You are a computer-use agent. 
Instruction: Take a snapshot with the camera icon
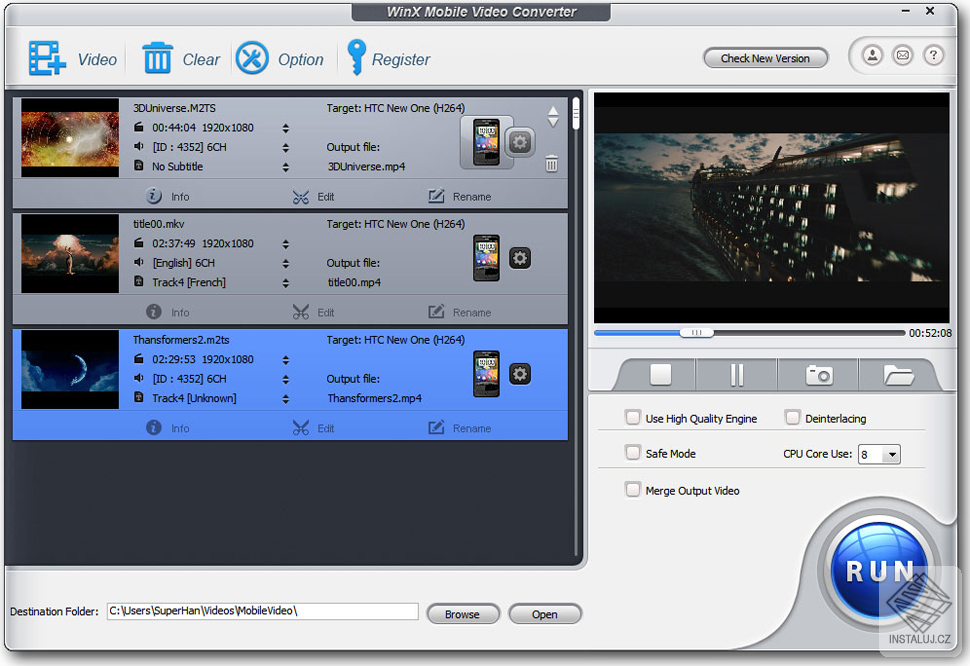pyautogui.click(x=818, y=373)
